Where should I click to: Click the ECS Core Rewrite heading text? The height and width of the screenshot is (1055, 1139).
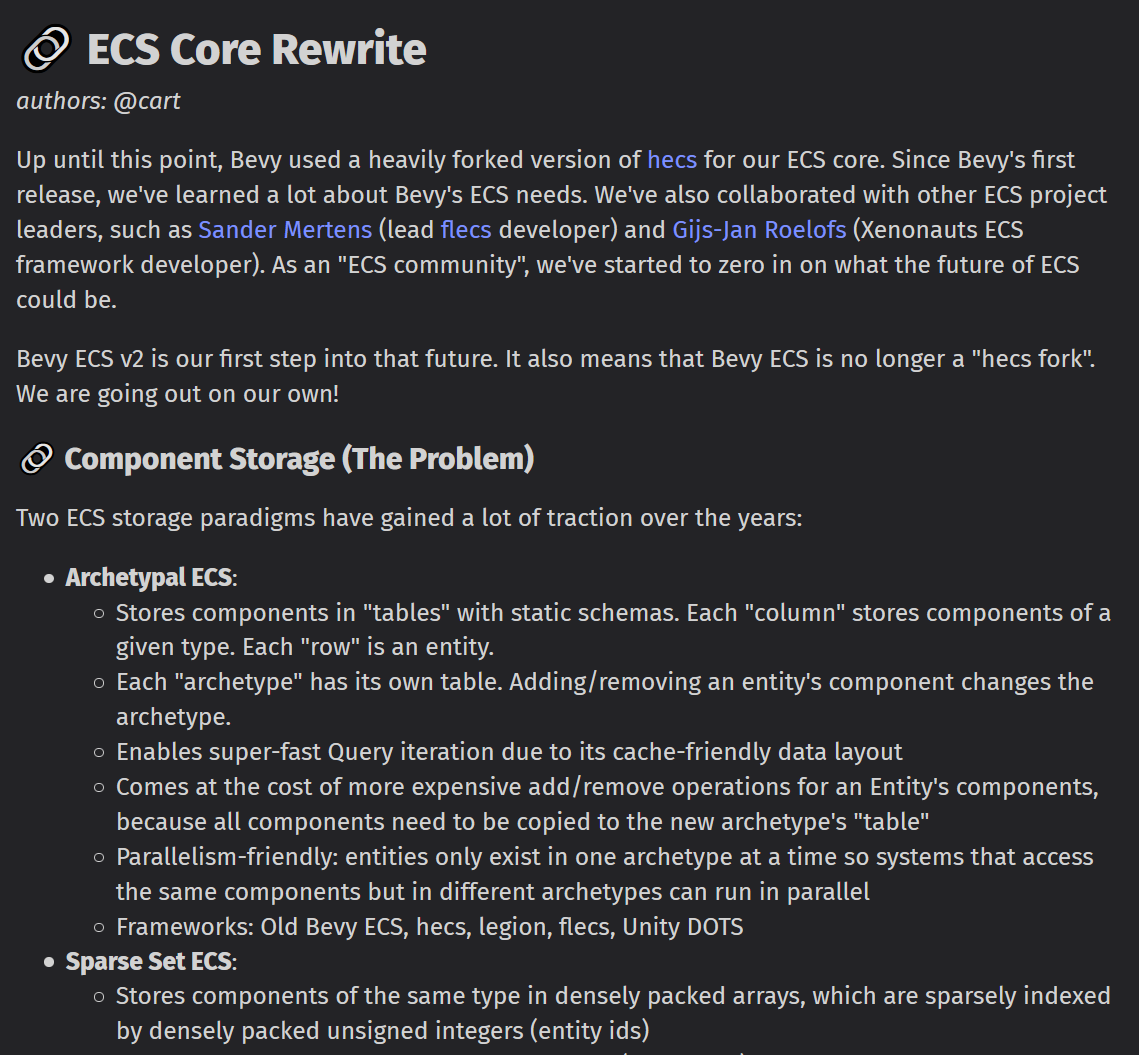pos(256,49)
